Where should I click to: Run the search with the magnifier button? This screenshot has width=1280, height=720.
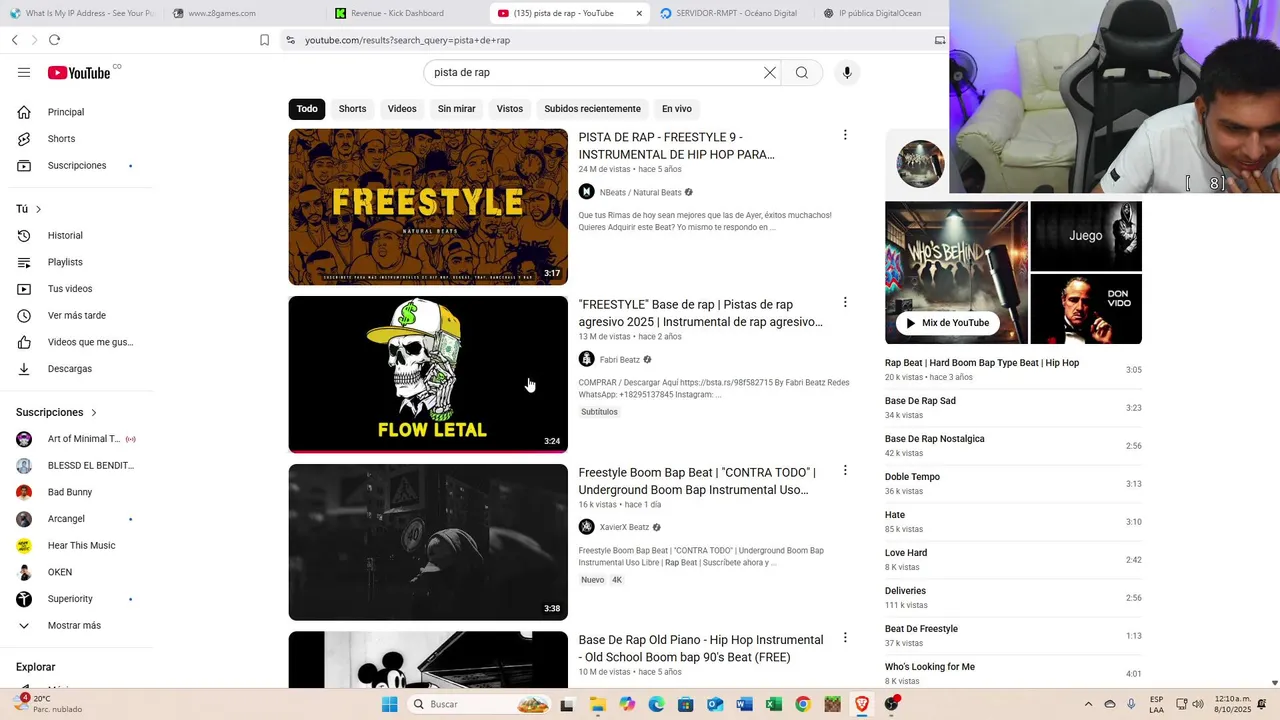coord(802,73)
